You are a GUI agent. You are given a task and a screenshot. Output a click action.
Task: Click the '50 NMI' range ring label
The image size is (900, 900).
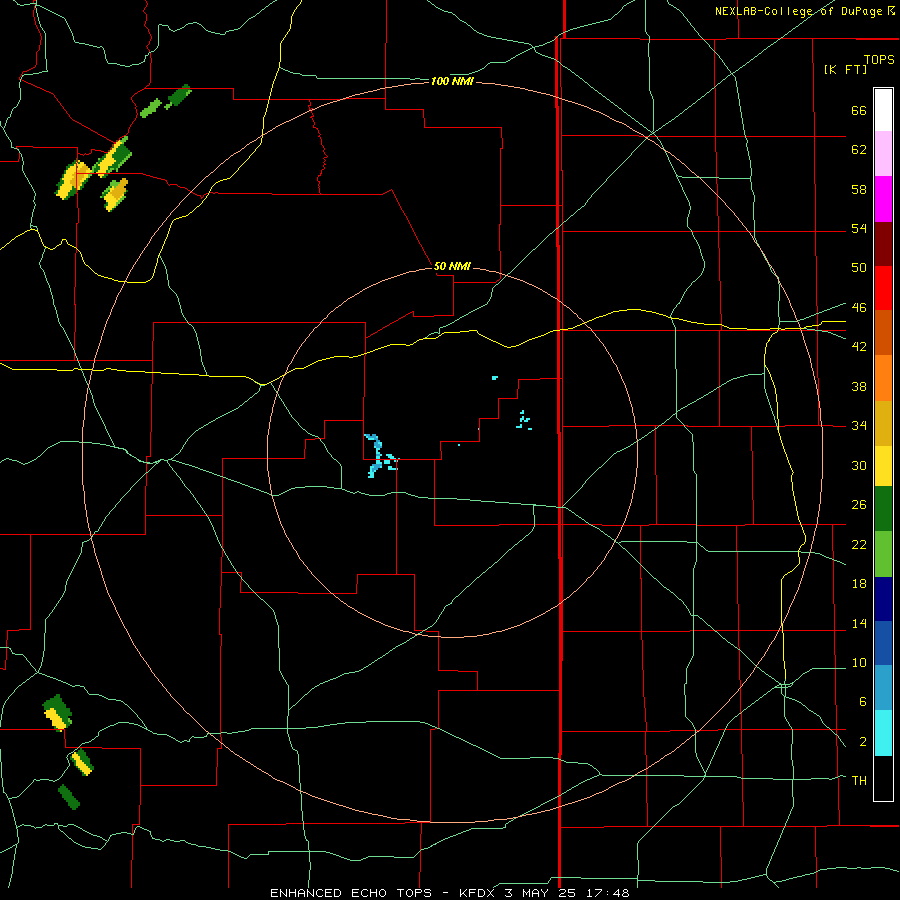click(452, 266)
